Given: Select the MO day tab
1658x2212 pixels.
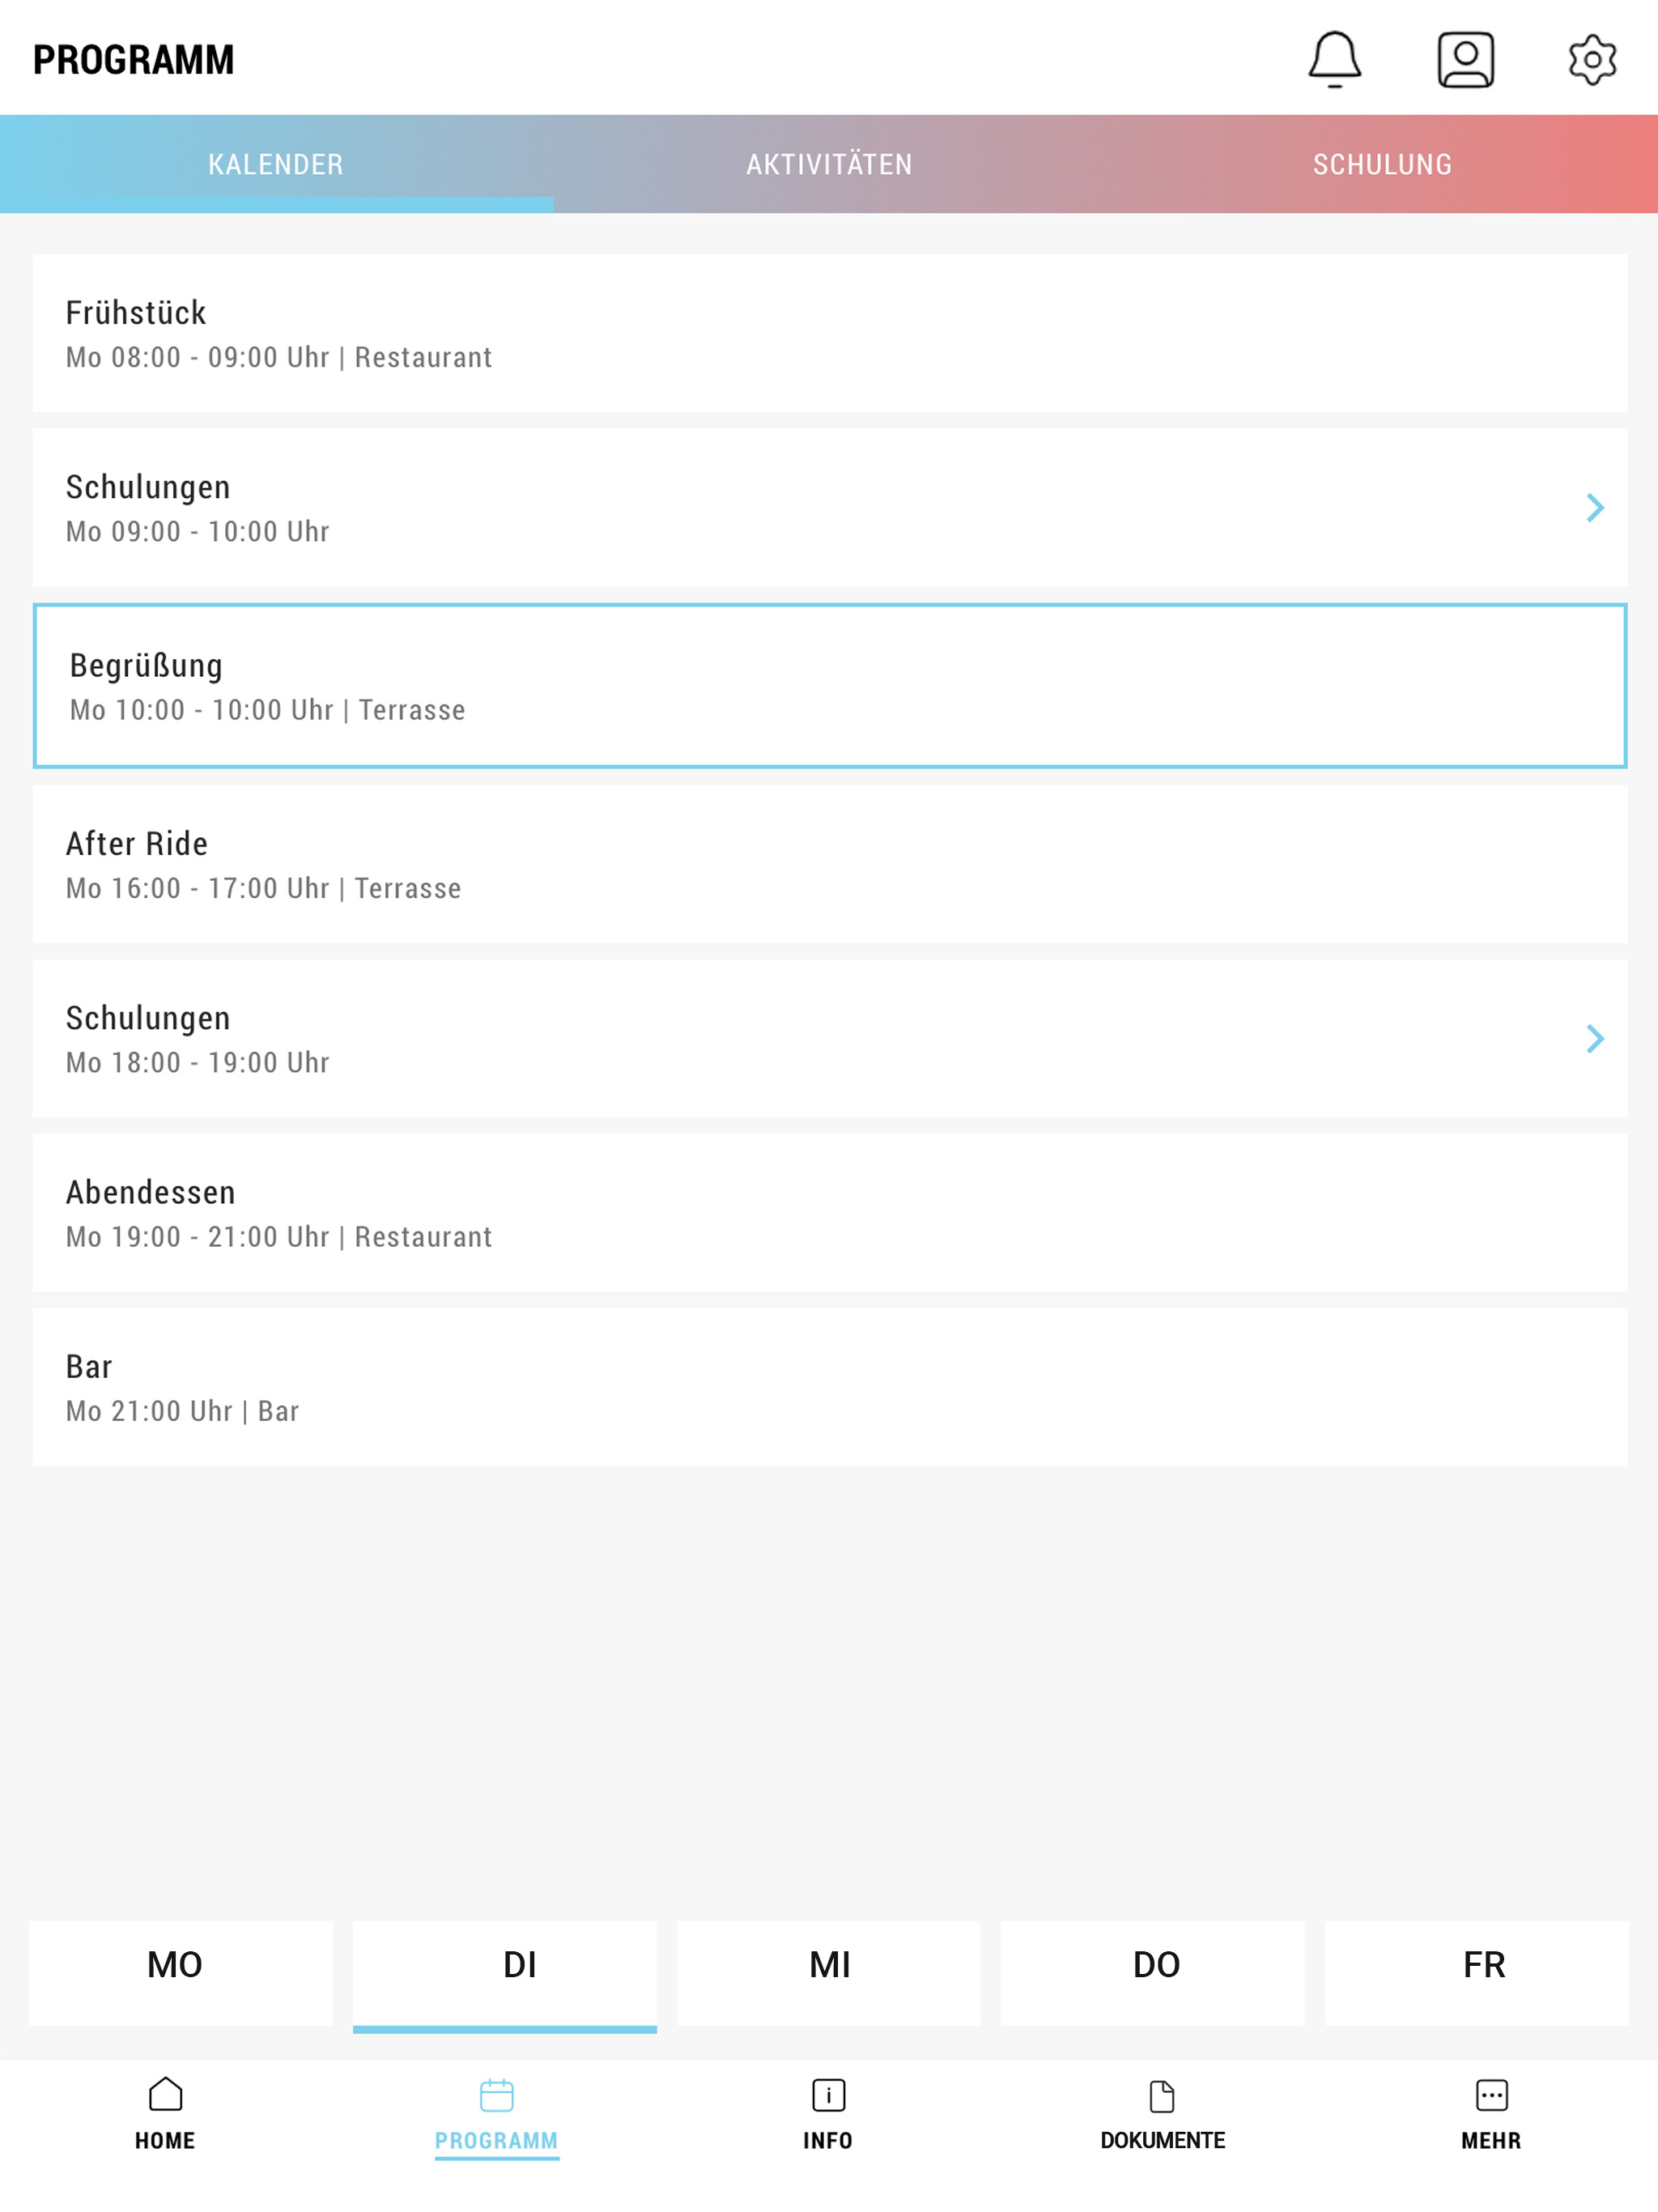Looking at the screenshot, I should (x=180, y=1973).
